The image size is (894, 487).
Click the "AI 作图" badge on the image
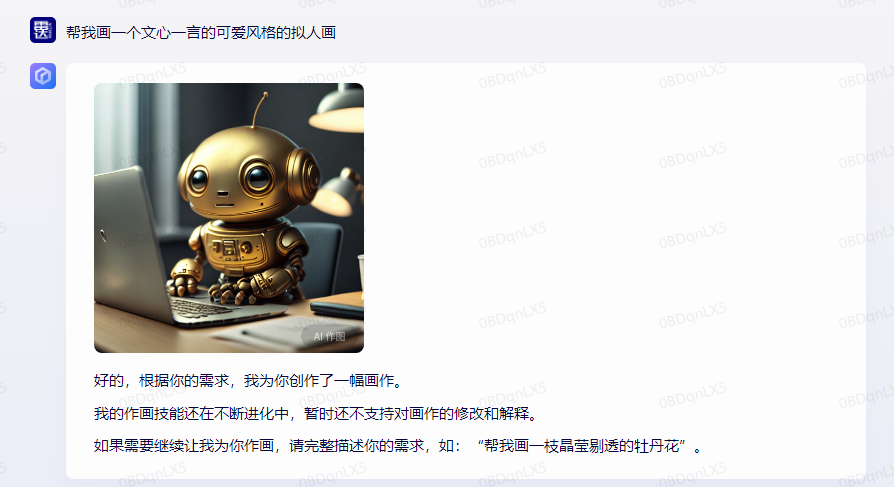(x=329, y=336)
